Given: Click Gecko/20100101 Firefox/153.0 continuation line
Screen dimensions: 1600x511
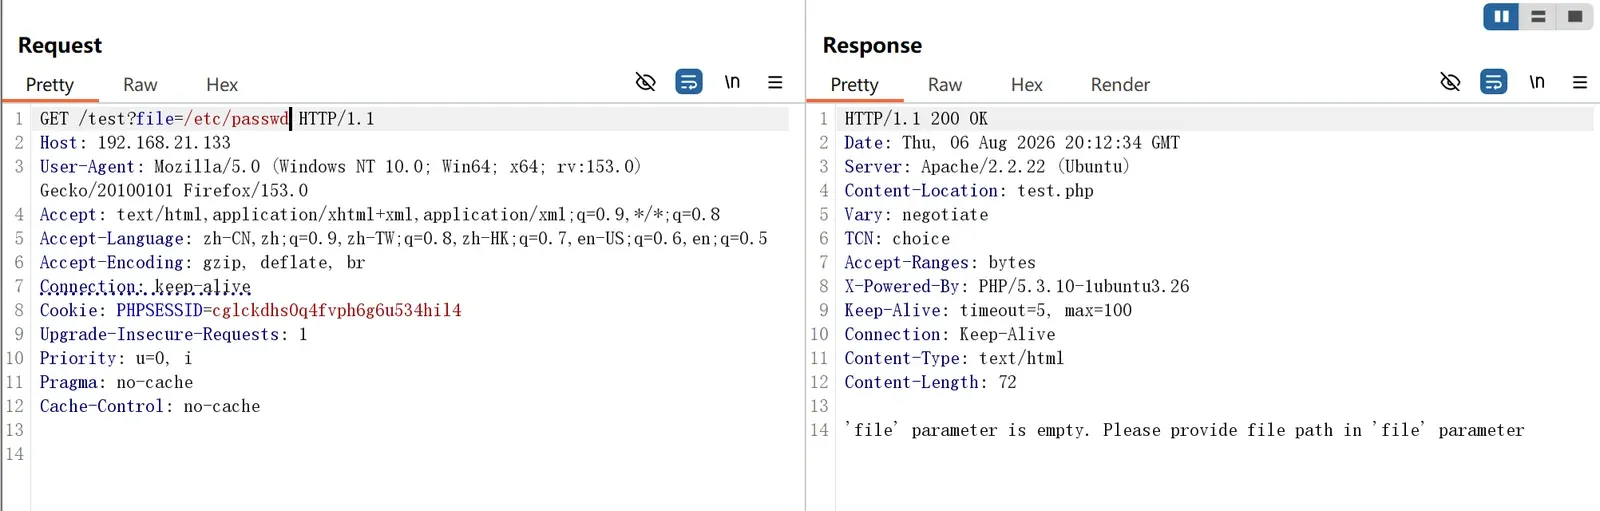Looking at the screenshot, I should pyautogui.click(x=174, y=191).
